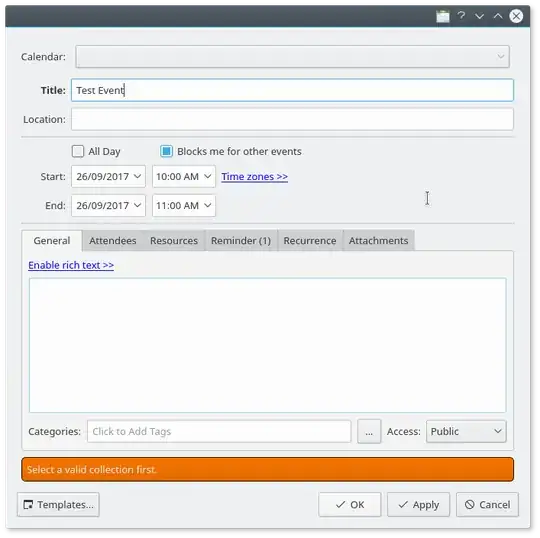
Task: Open the Templates dialog
Action: pos(59,505)
